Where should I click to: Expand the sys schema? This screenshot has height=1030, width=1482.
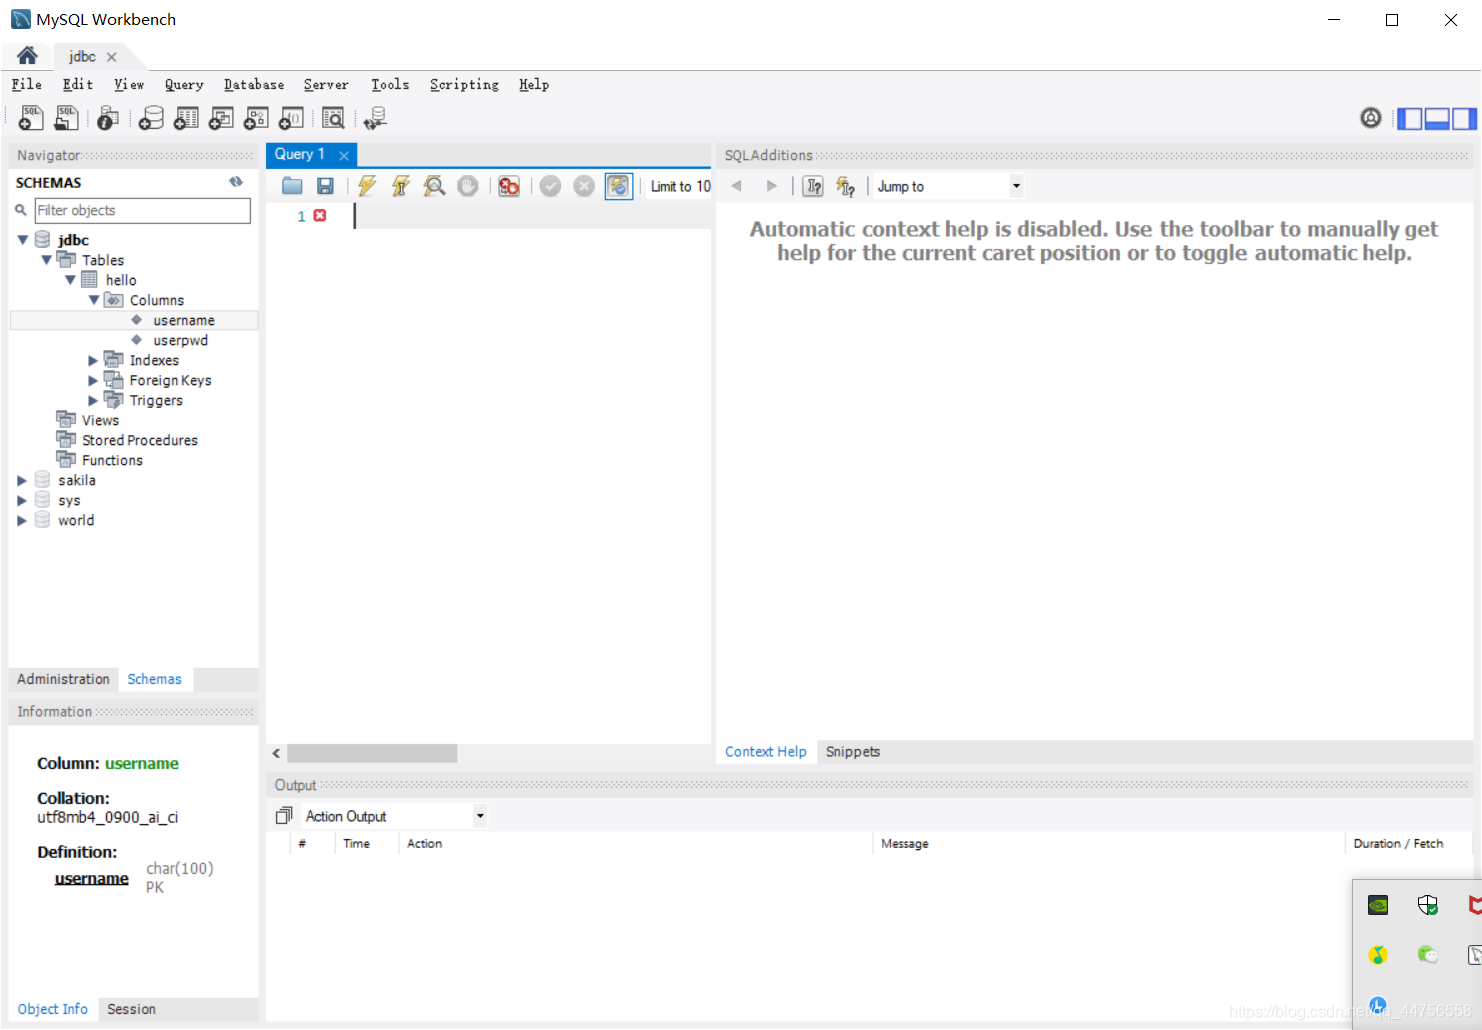[22, 500]
